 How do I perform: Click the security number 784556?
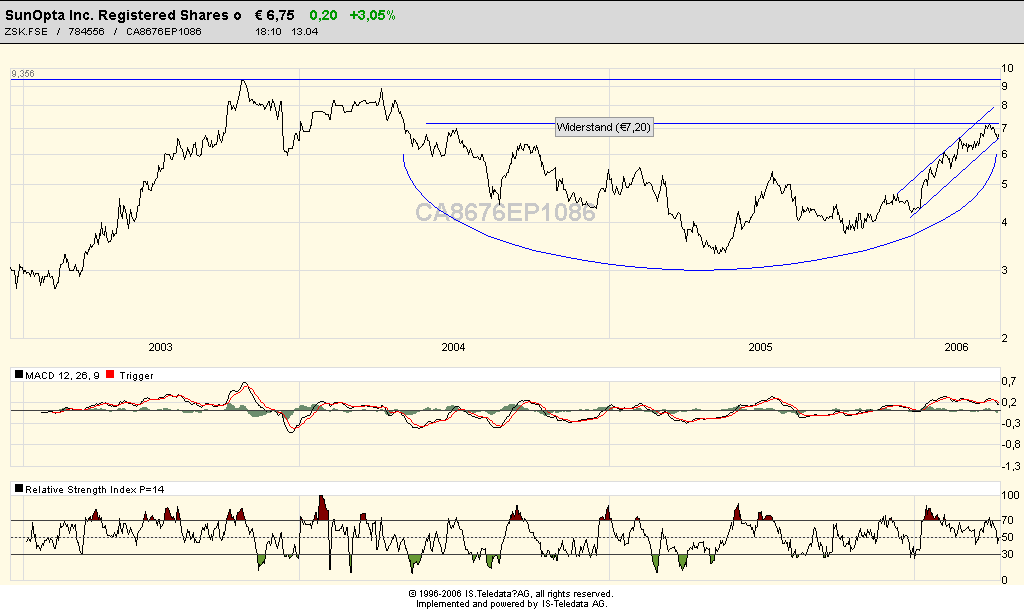click(x=86, y=31)
